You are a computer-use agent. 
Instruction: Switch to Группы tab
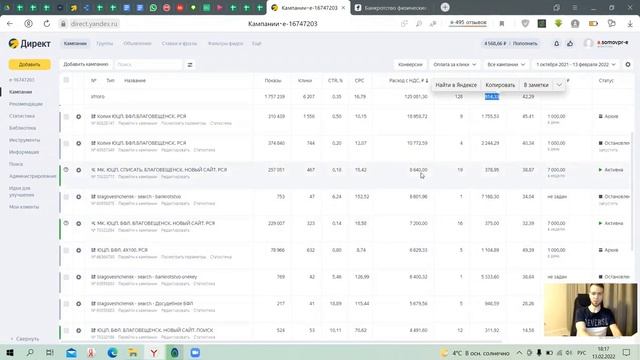(104, 43)
